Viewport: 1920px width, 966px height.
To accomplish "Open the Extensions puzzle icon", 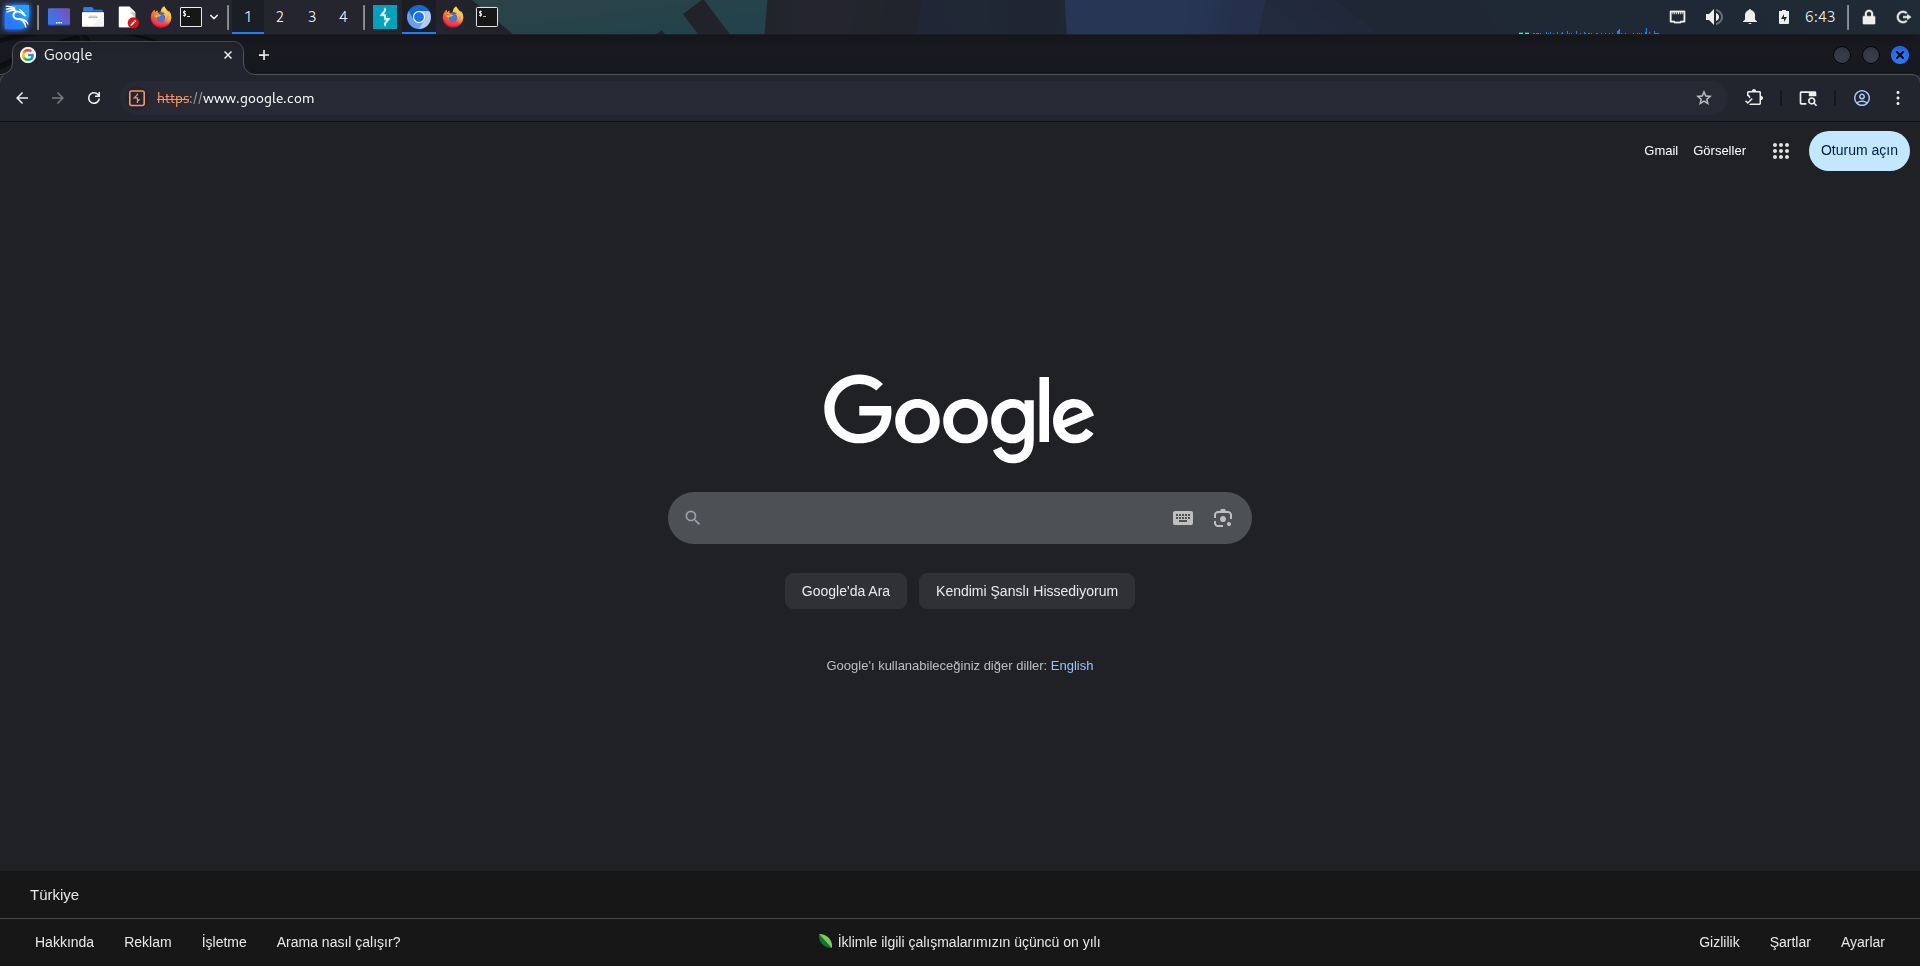I will (x=1754, y=98).
